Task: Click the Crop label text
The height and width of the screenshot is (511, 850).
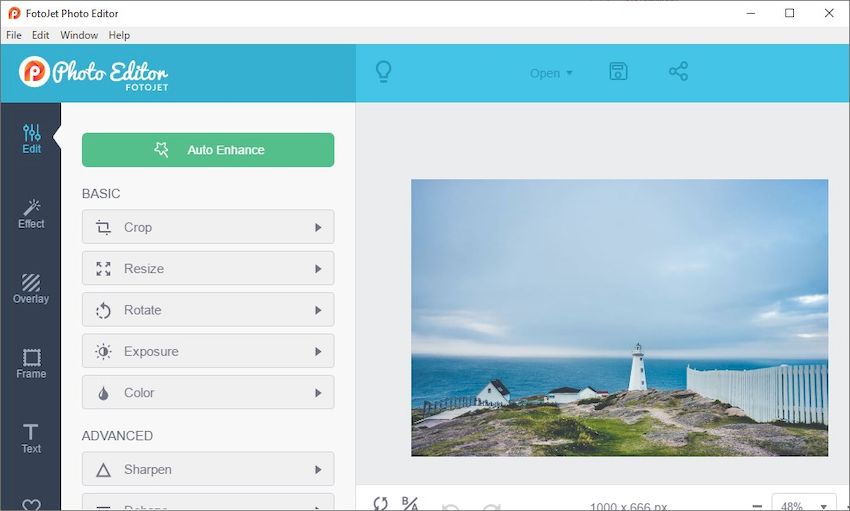Action: click(x=138, y=228)
